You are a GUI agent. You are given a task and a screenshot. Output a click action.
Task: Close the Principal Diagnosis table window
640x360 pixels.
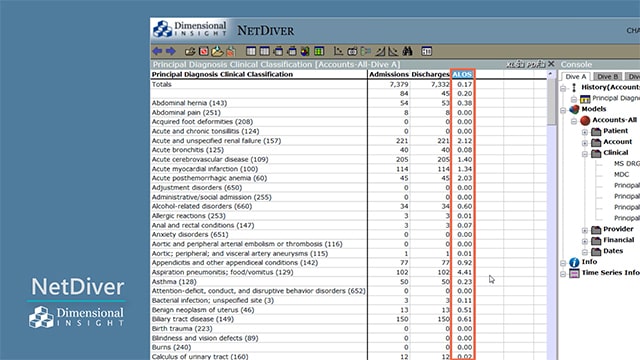(x=551, y=64)
